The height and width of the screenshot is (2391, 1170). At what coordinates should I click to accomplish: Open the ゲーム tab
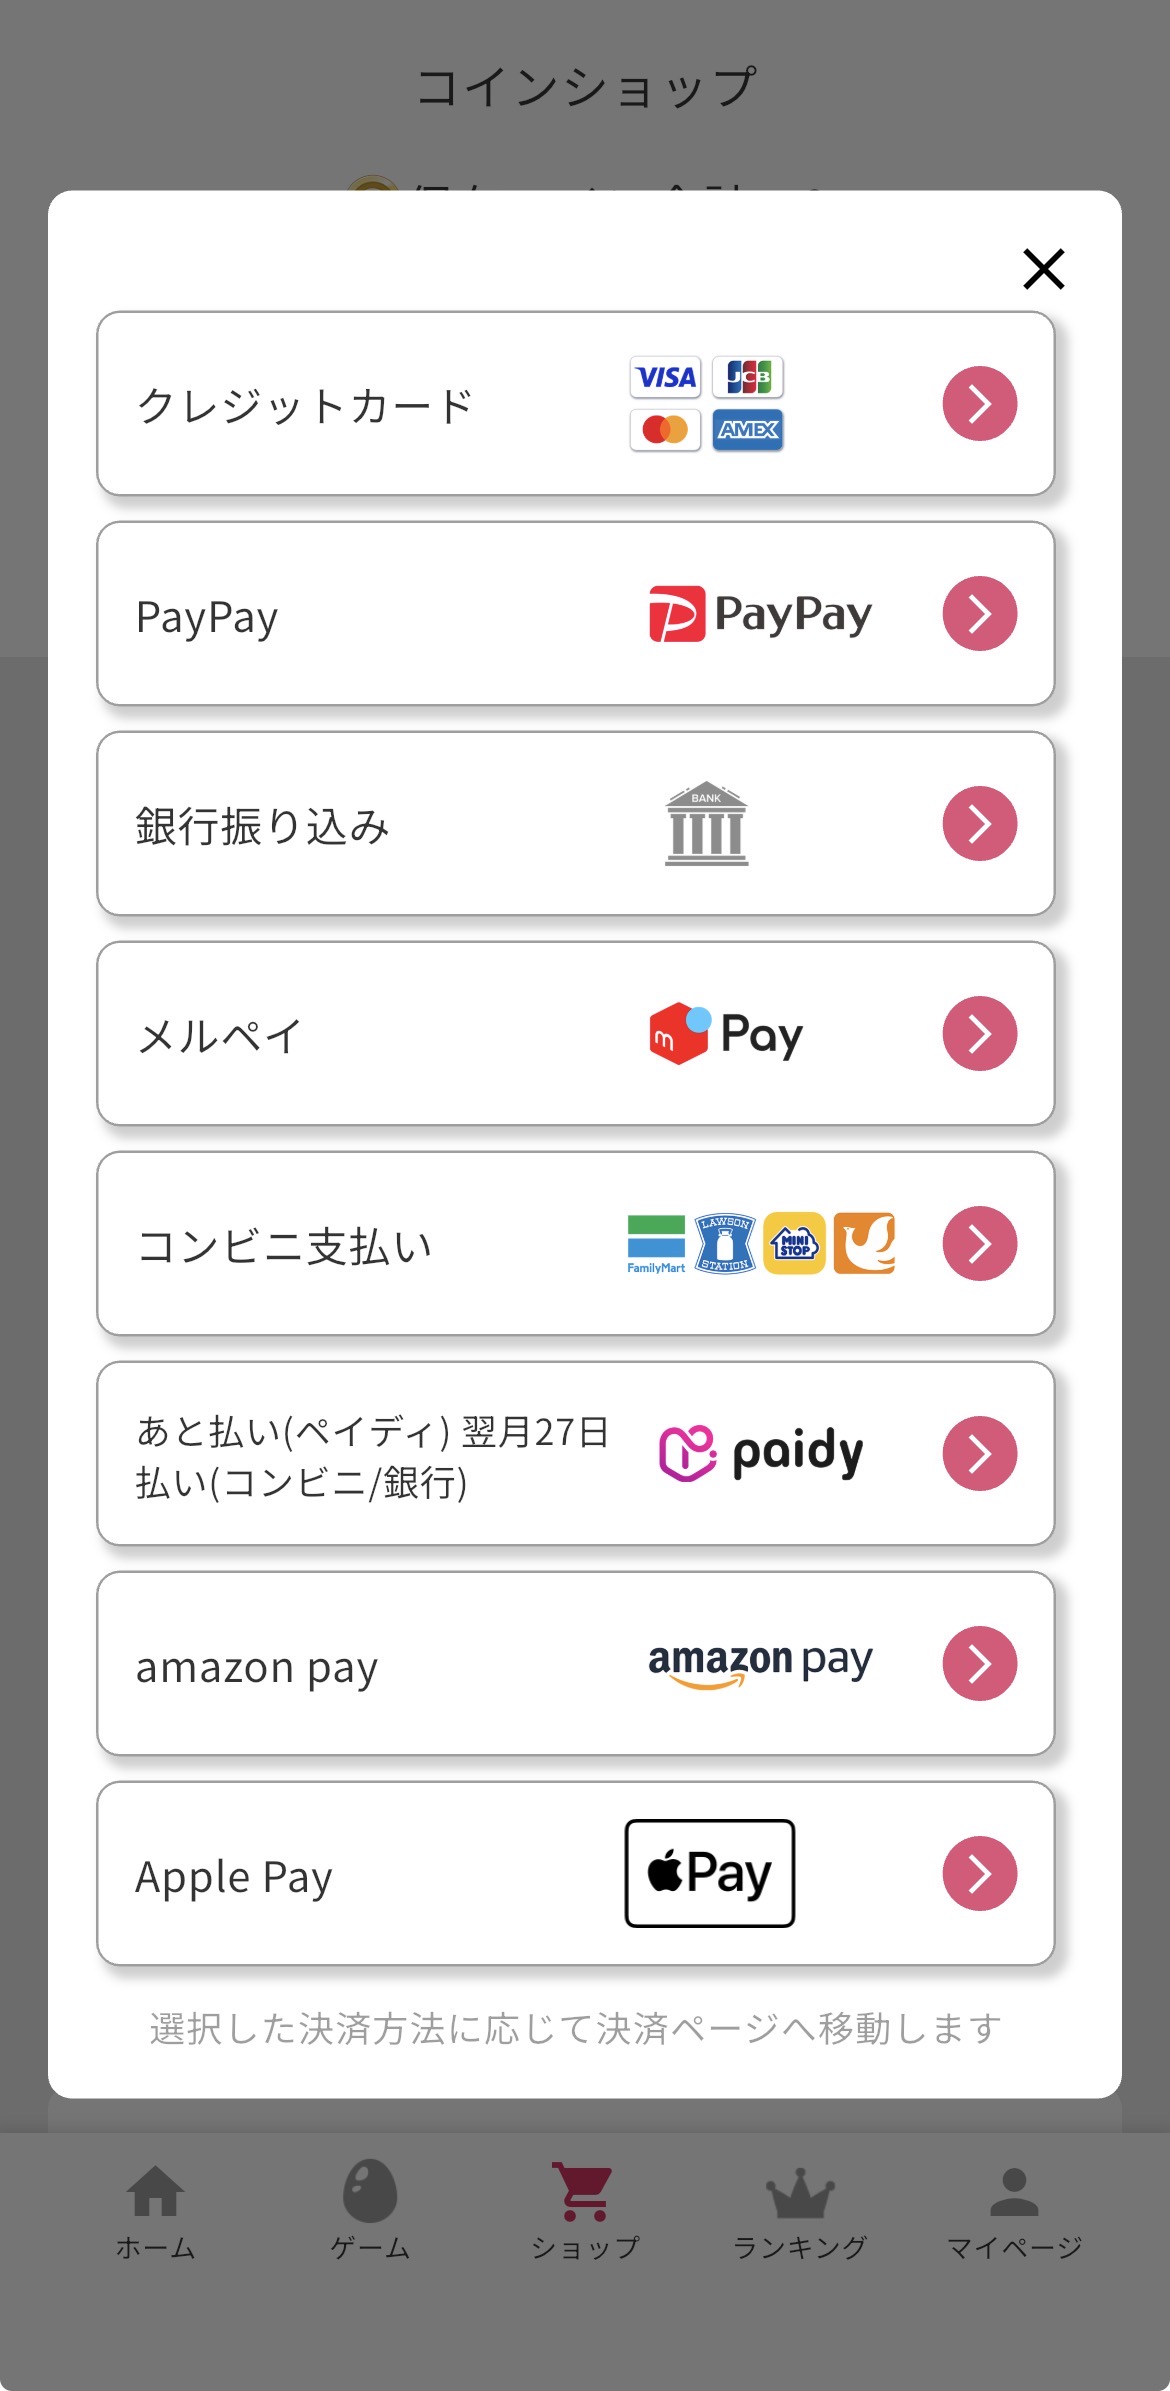370,2211
